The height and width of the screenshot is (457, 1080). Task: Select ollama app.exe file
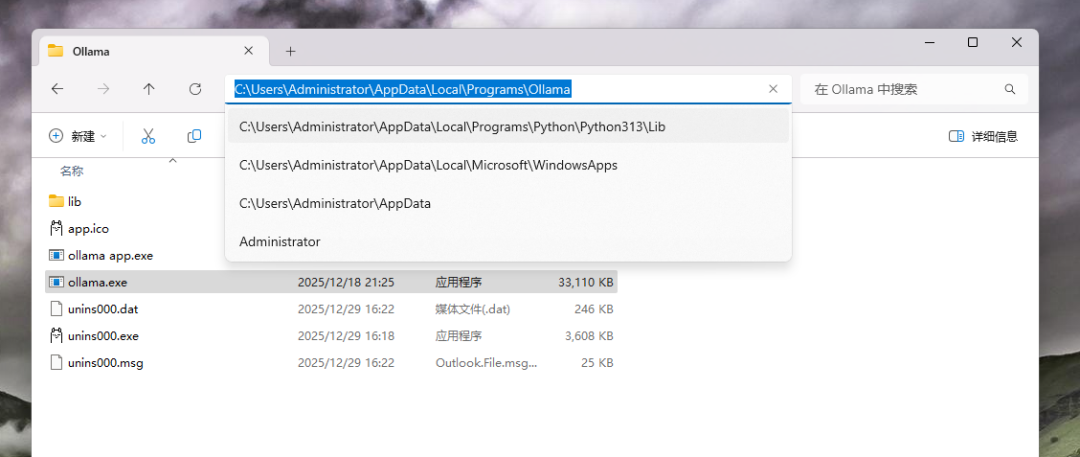[x=110, y=255]
